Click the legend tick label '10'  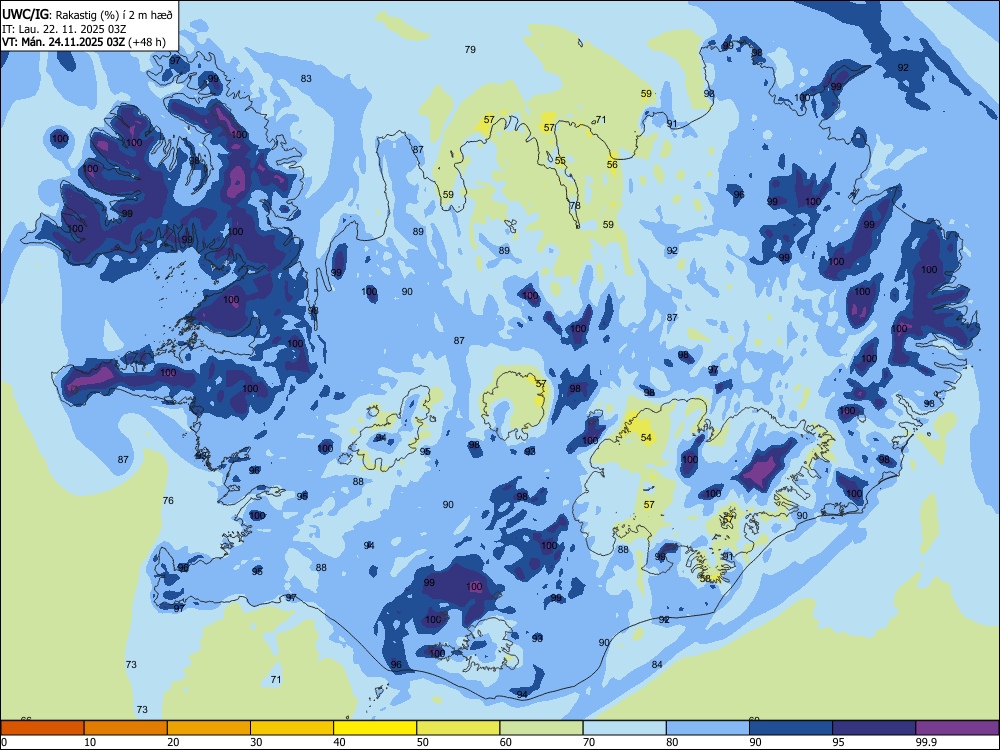coord(90,742)
